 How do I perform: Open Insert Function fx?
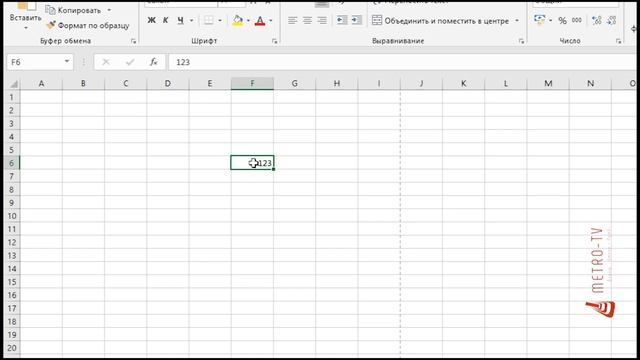coord(153,62)
